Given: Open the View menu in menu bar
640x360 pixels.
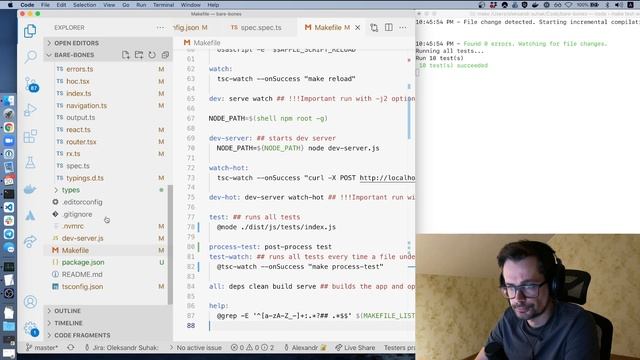Looking at the screenshot, I should (x=109, y=5).
